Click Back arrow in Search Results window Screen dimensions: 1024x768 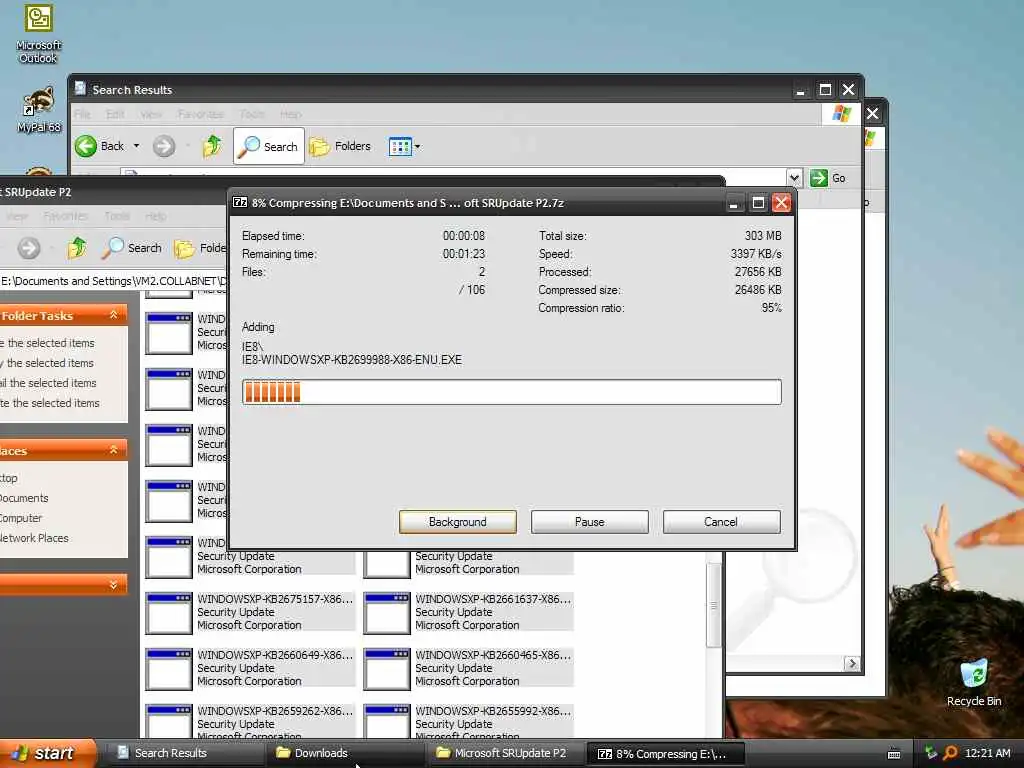(99, 146)
